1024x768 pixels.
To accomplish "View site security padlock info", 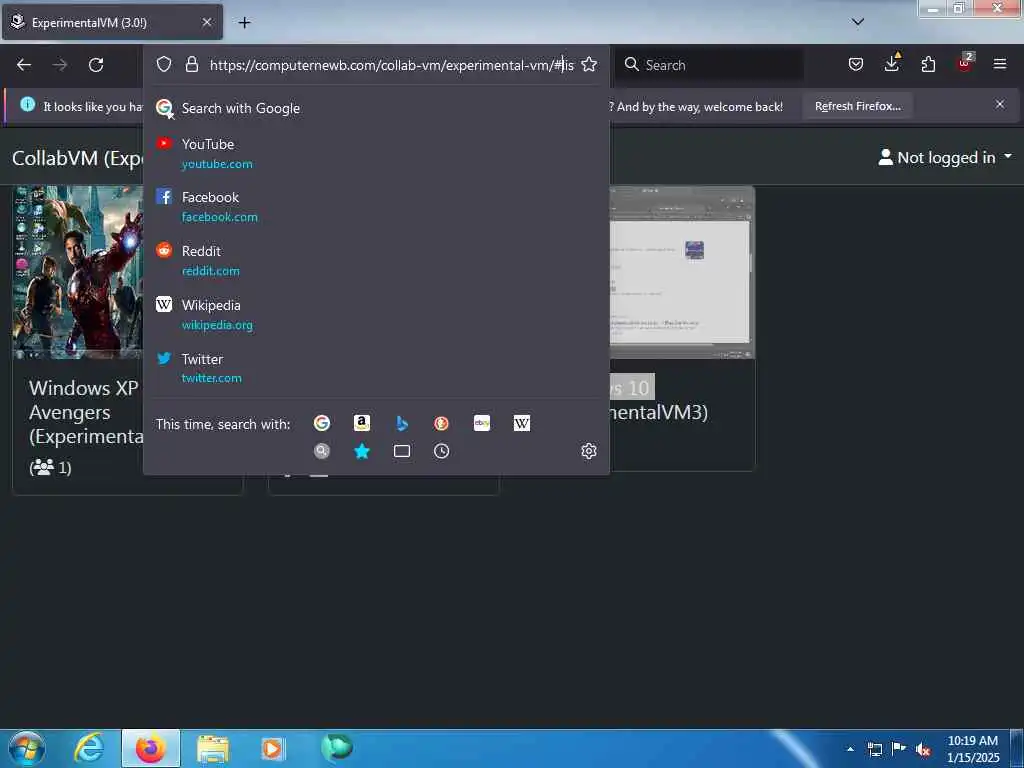I will click(x=191, y=64).
